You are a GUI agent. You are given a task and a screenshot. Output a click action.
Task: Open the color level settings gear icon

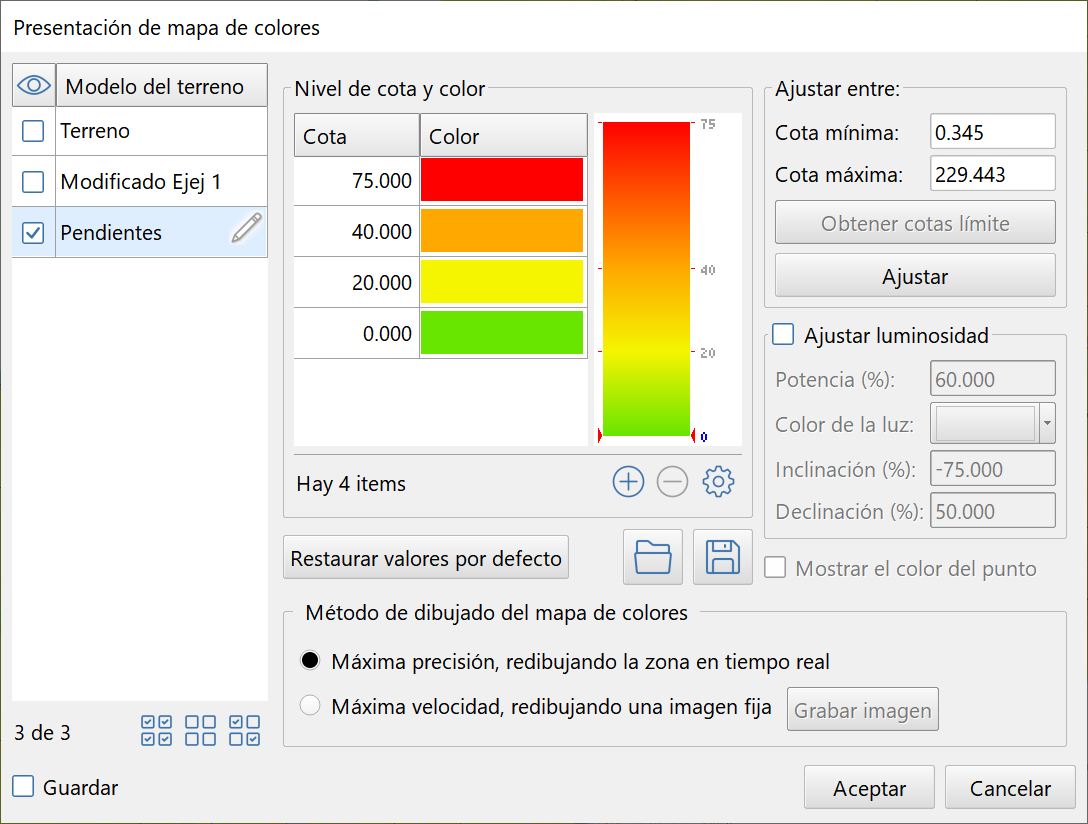point(716,481)
